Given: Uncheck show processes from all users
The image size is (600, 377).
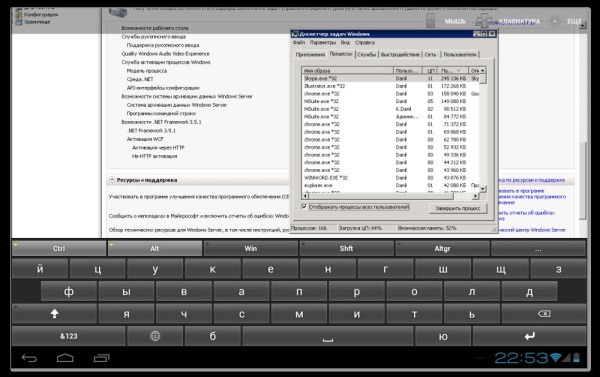Looking at the screenshot, I should [x=304, y=207].
